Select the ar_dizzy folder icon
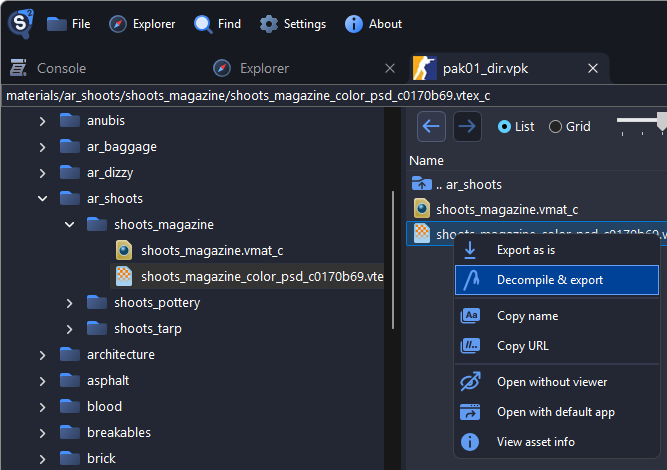 pyautogui.click(x=70, y=172)
